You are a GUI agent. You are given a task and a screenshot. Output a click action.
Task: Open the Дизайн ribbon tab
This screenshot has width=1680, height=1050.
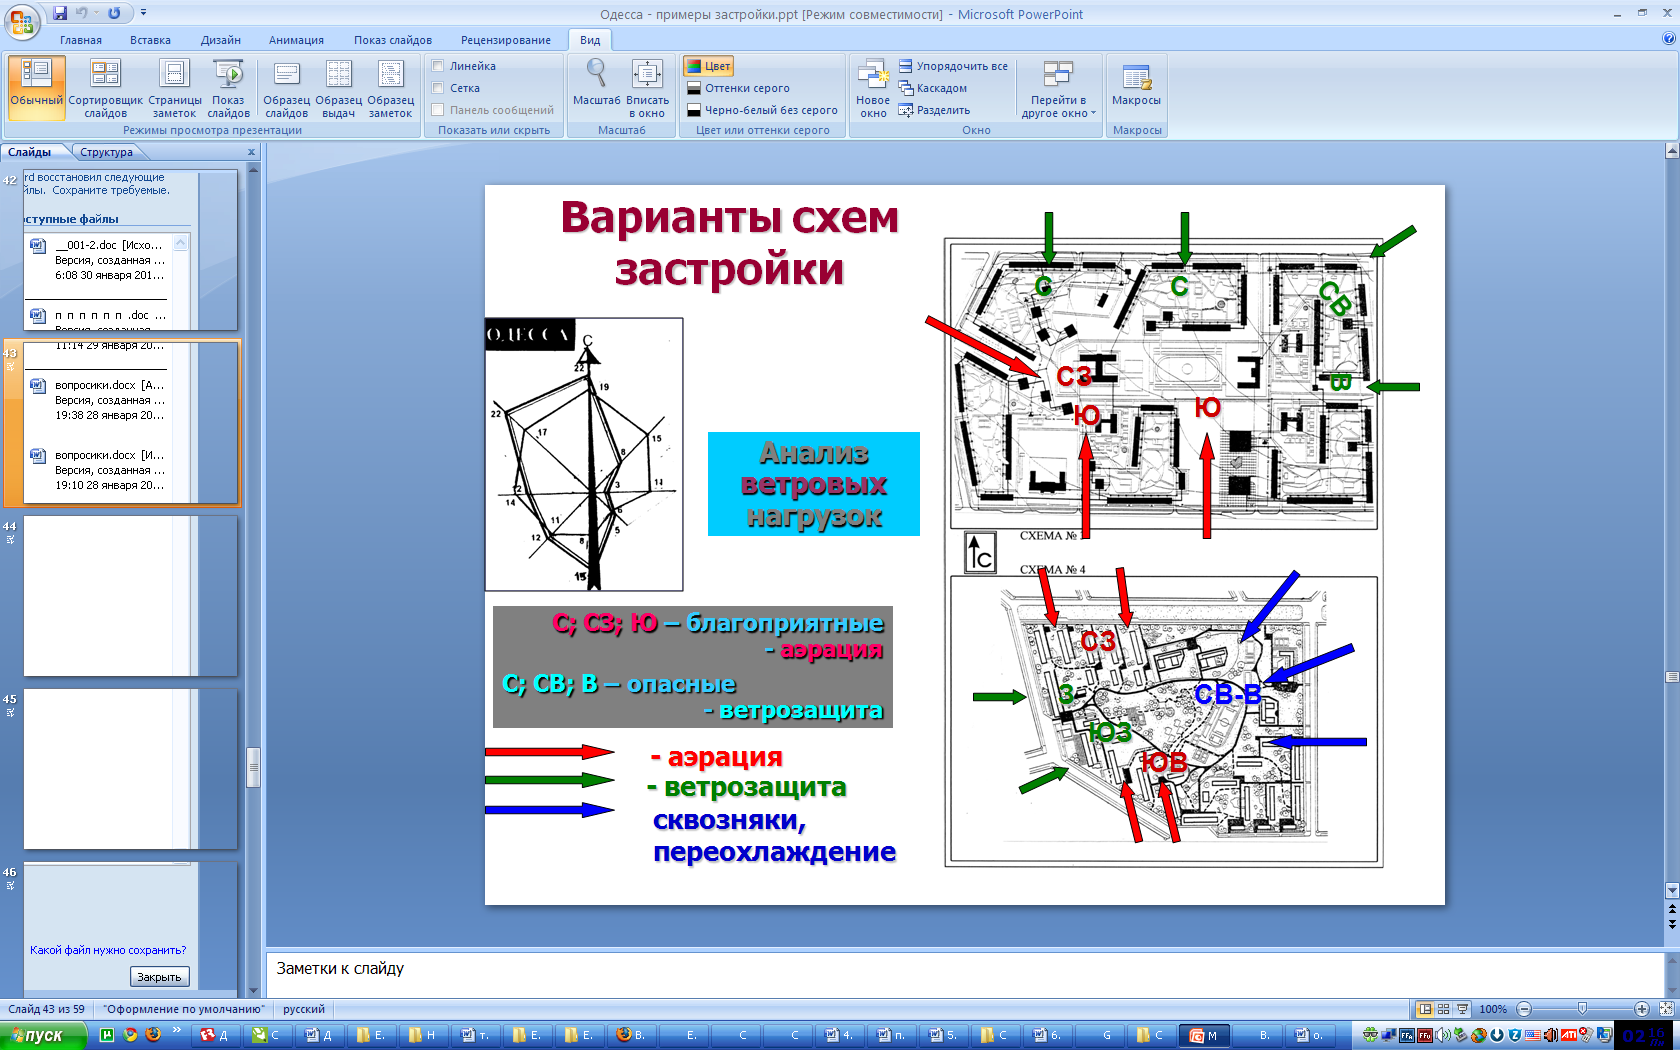click(220, 40)
